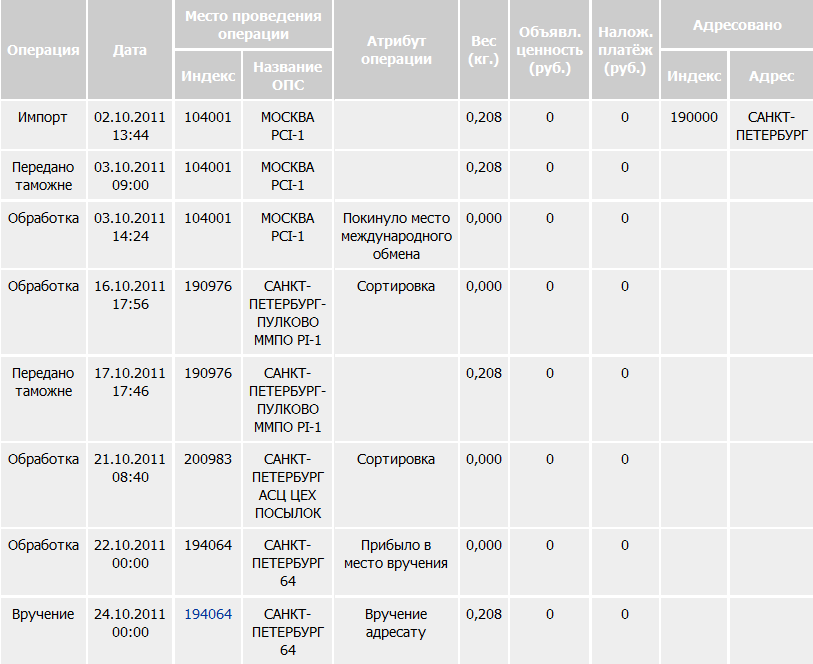Open the blue 194064 index link
Image resolution: width=813 pixels, height=664 pixels.
208,614
